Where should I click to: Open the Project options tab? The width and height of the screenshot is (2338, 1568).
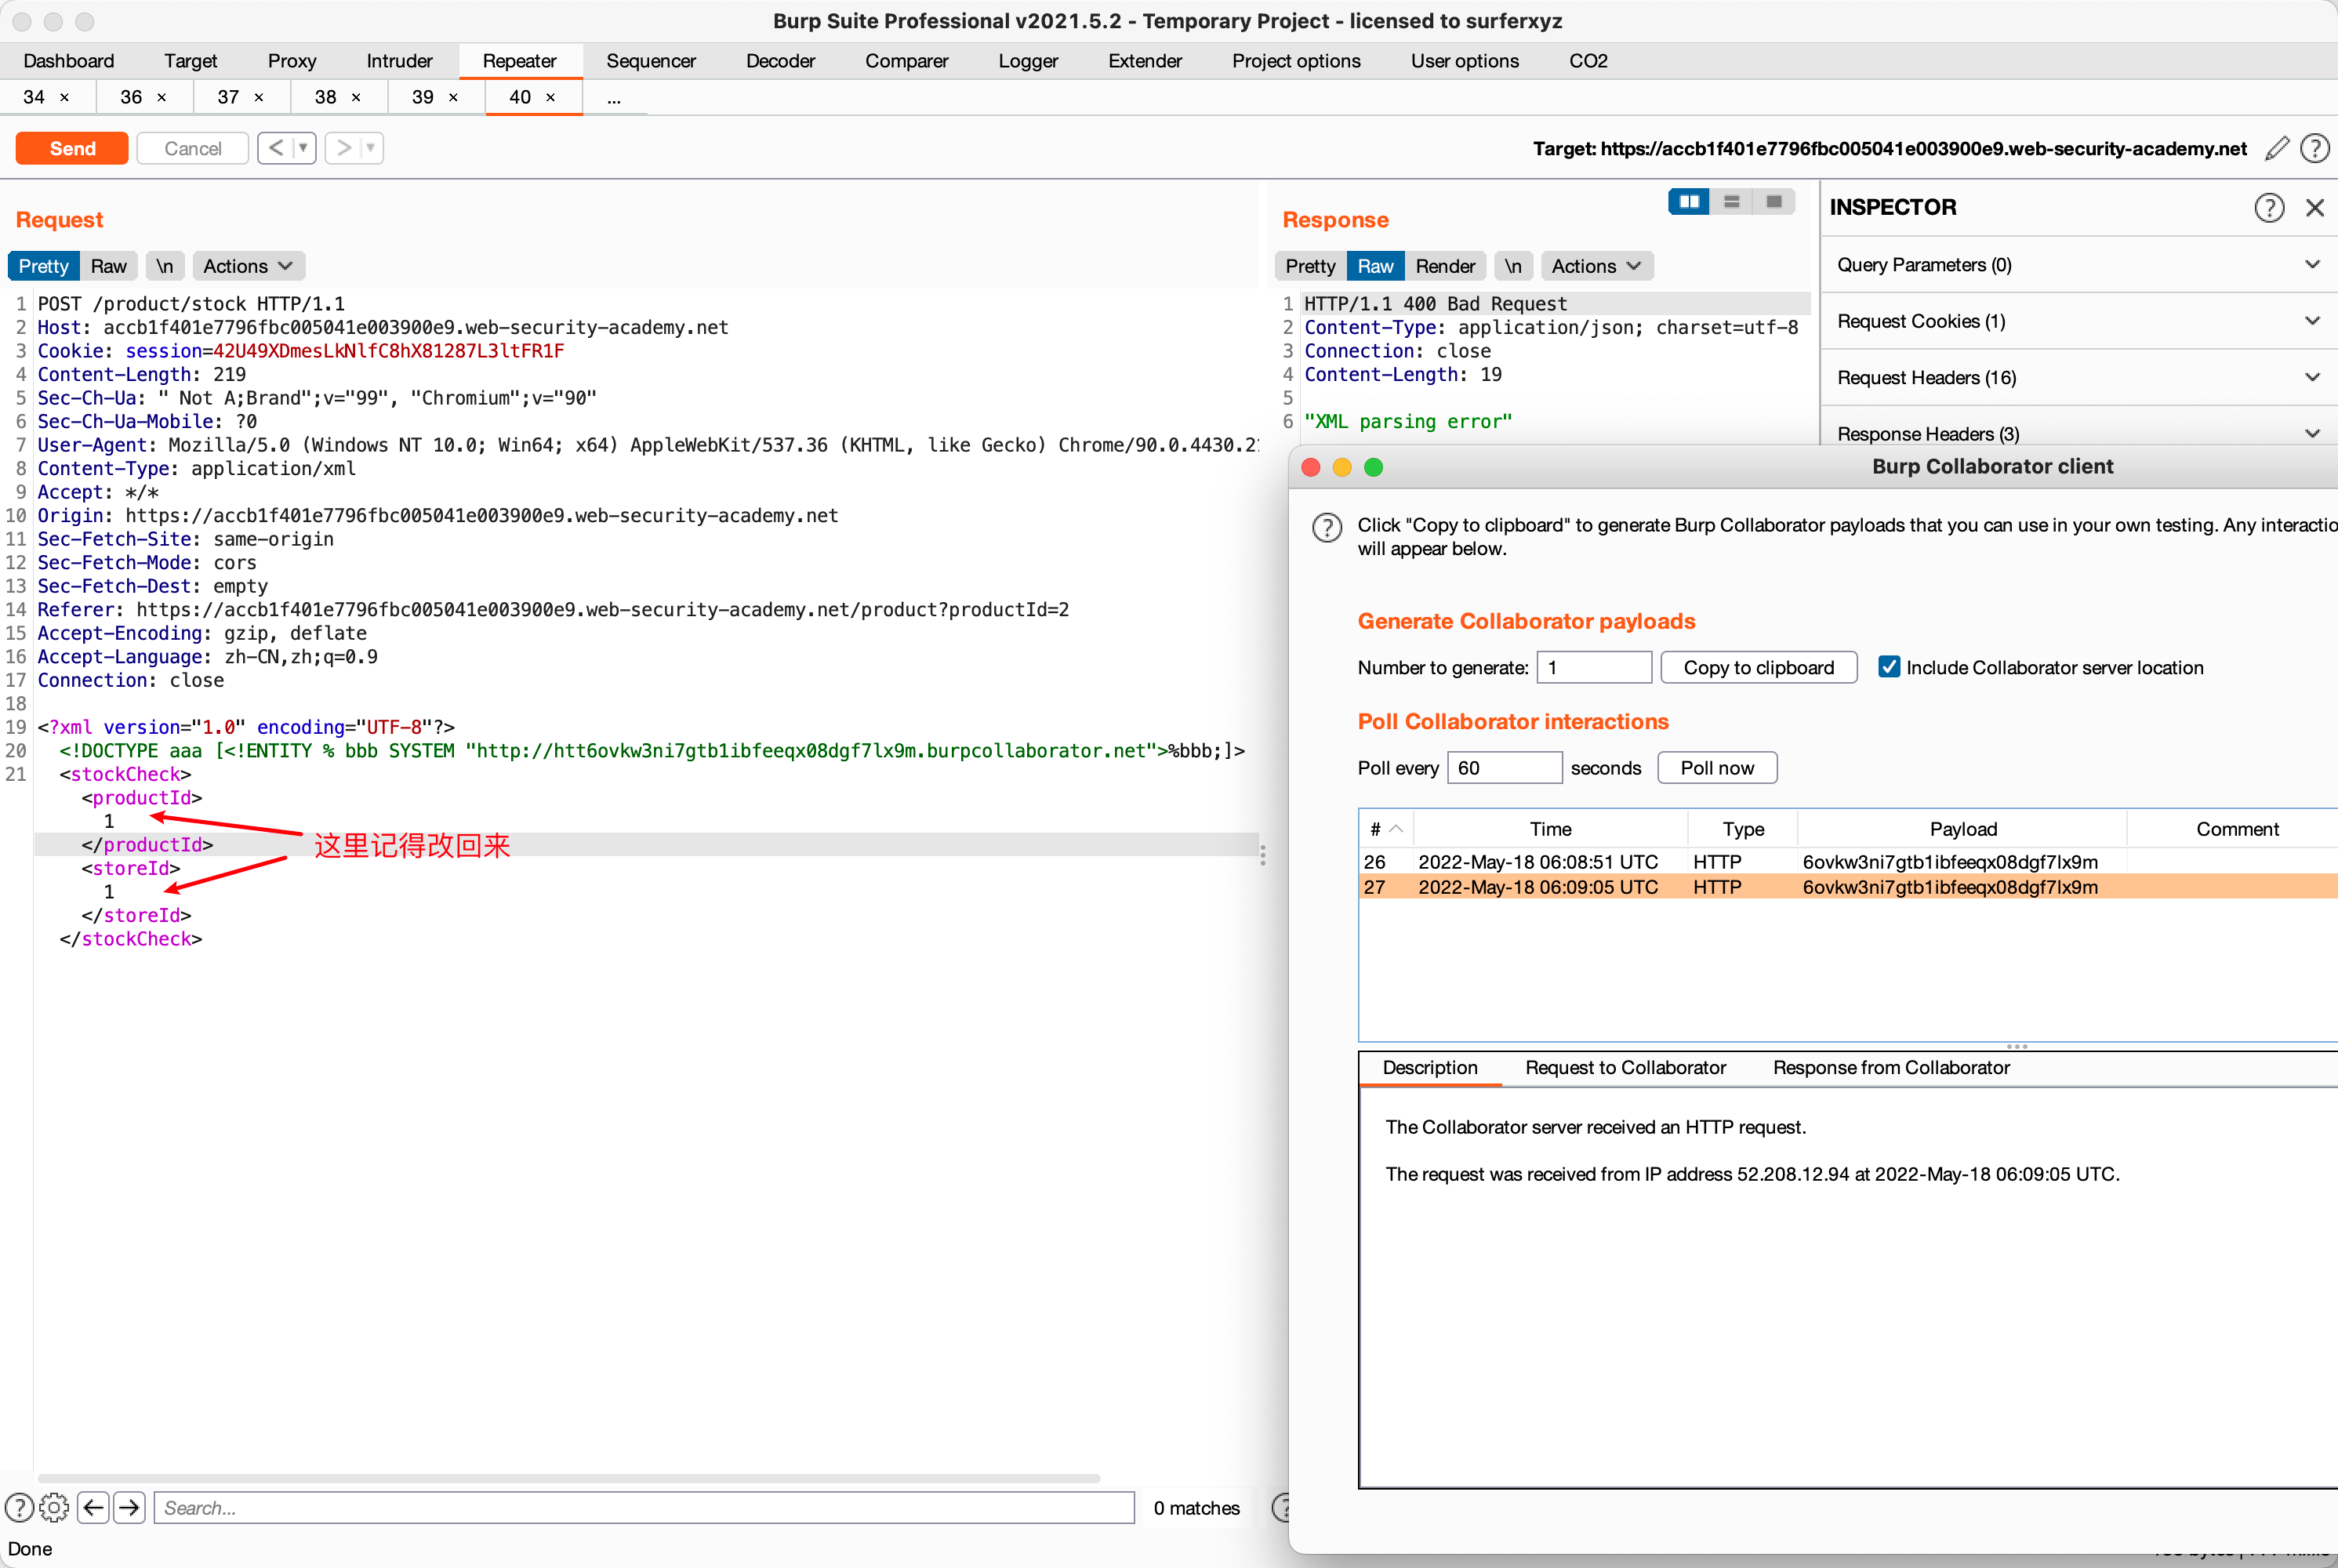coord(1296,61)
